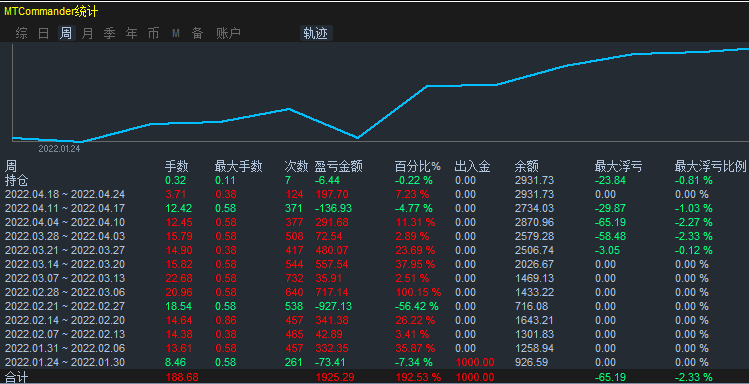The width and height of the screenshot is (749, 384).
Task: Select the 持仓 holdings row label
Action: [17, 181]
